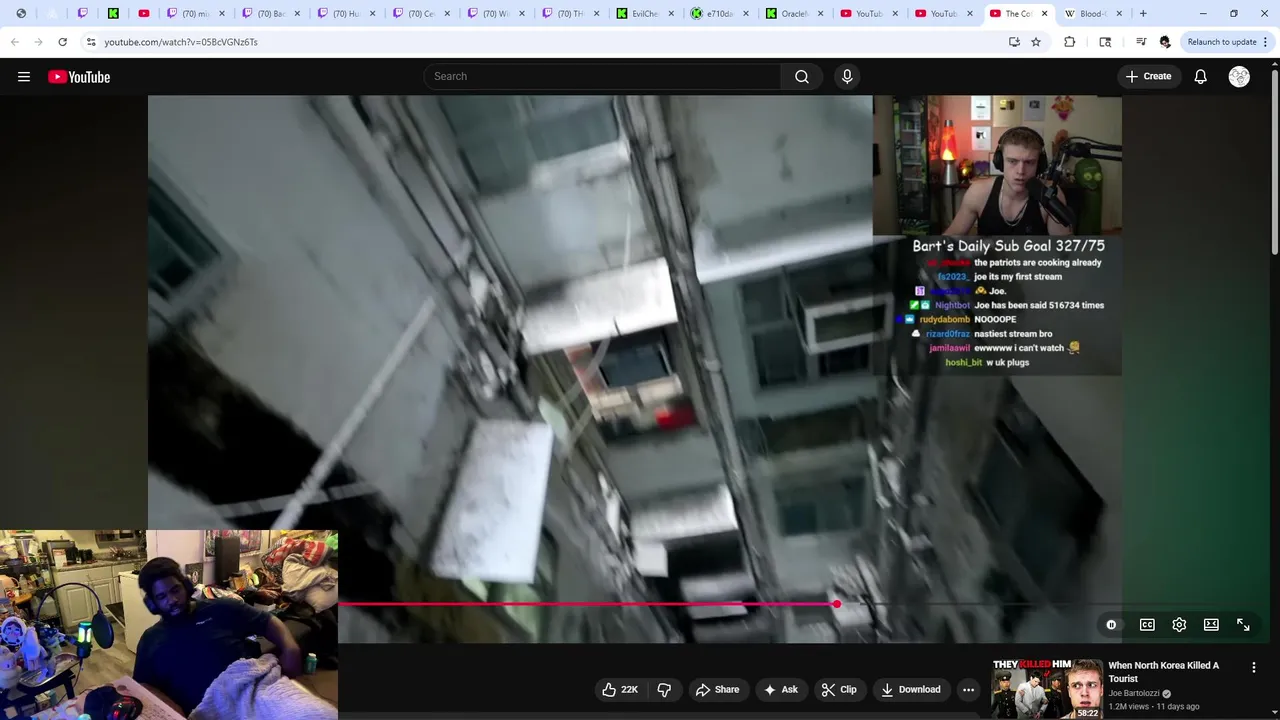Close the 'EvilChe' tab
Viewport: 1280px width, 720px height.
(670, 14)
